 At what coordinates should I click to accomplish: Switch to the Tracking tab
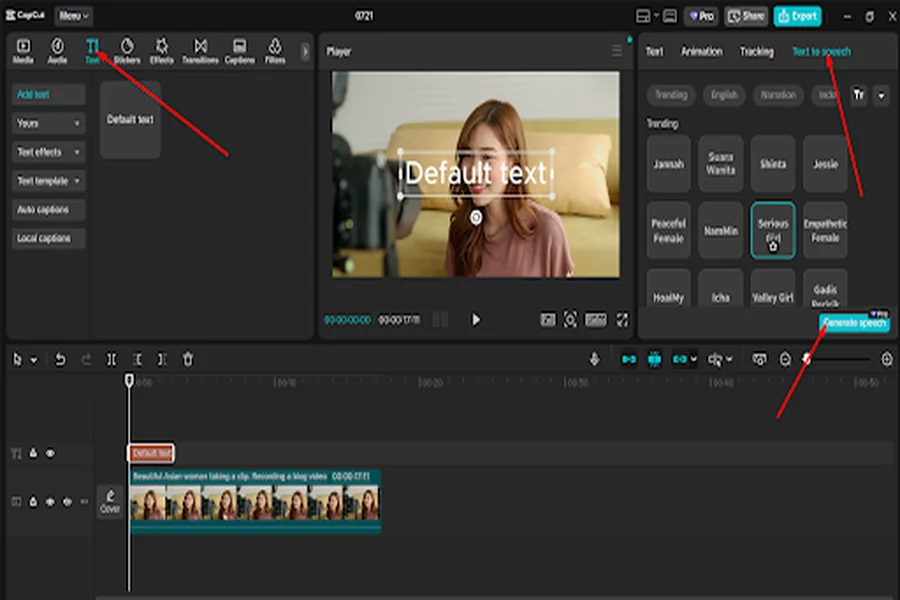point(757,52)
